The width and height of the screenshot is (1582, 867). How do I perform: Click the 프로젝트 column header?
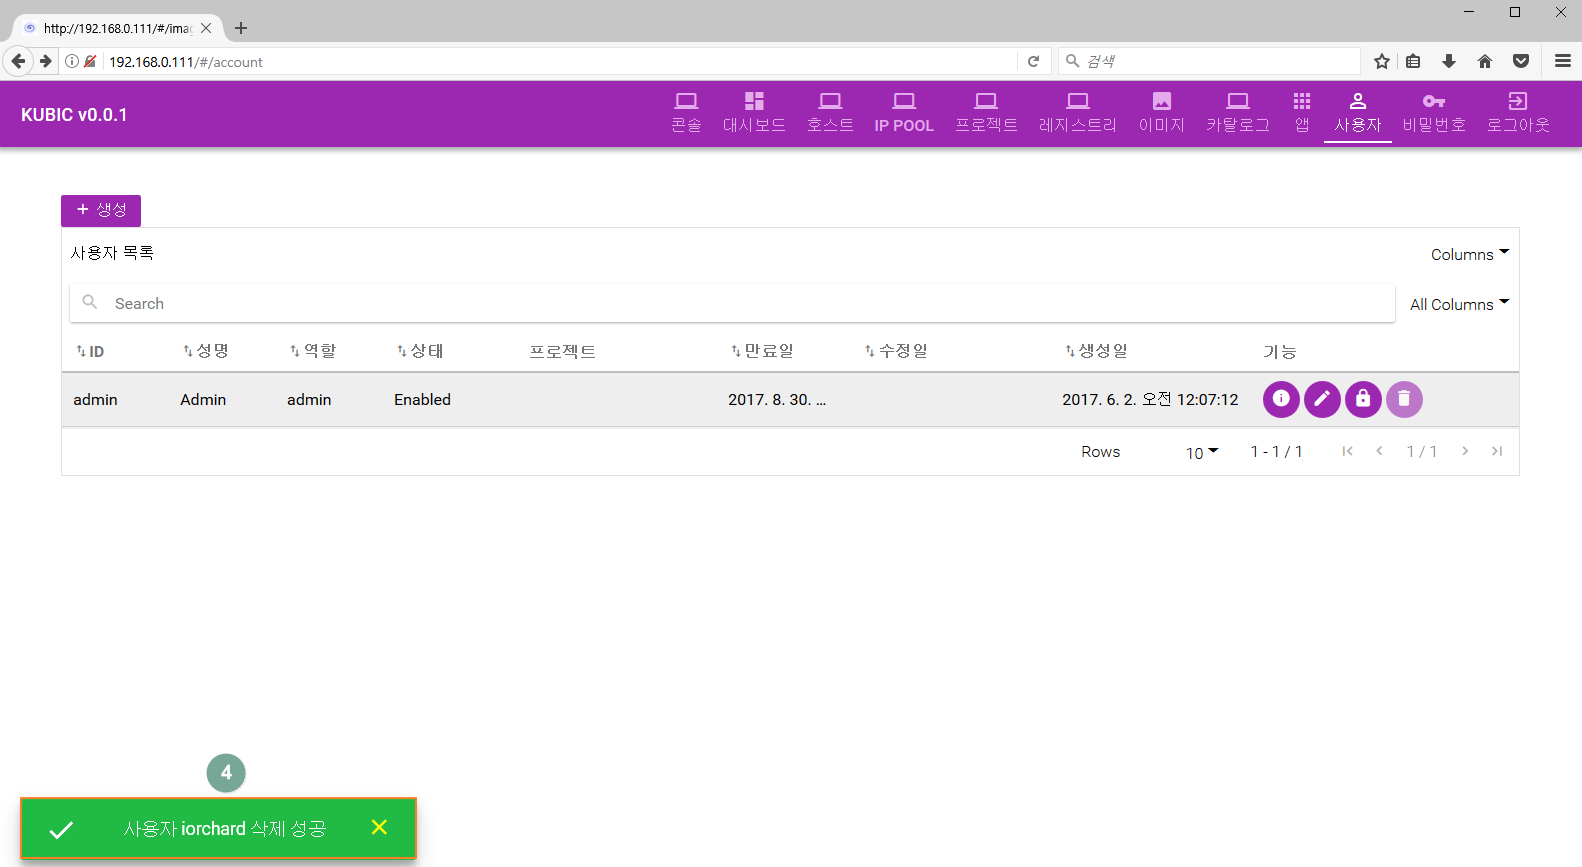(562, 351)
